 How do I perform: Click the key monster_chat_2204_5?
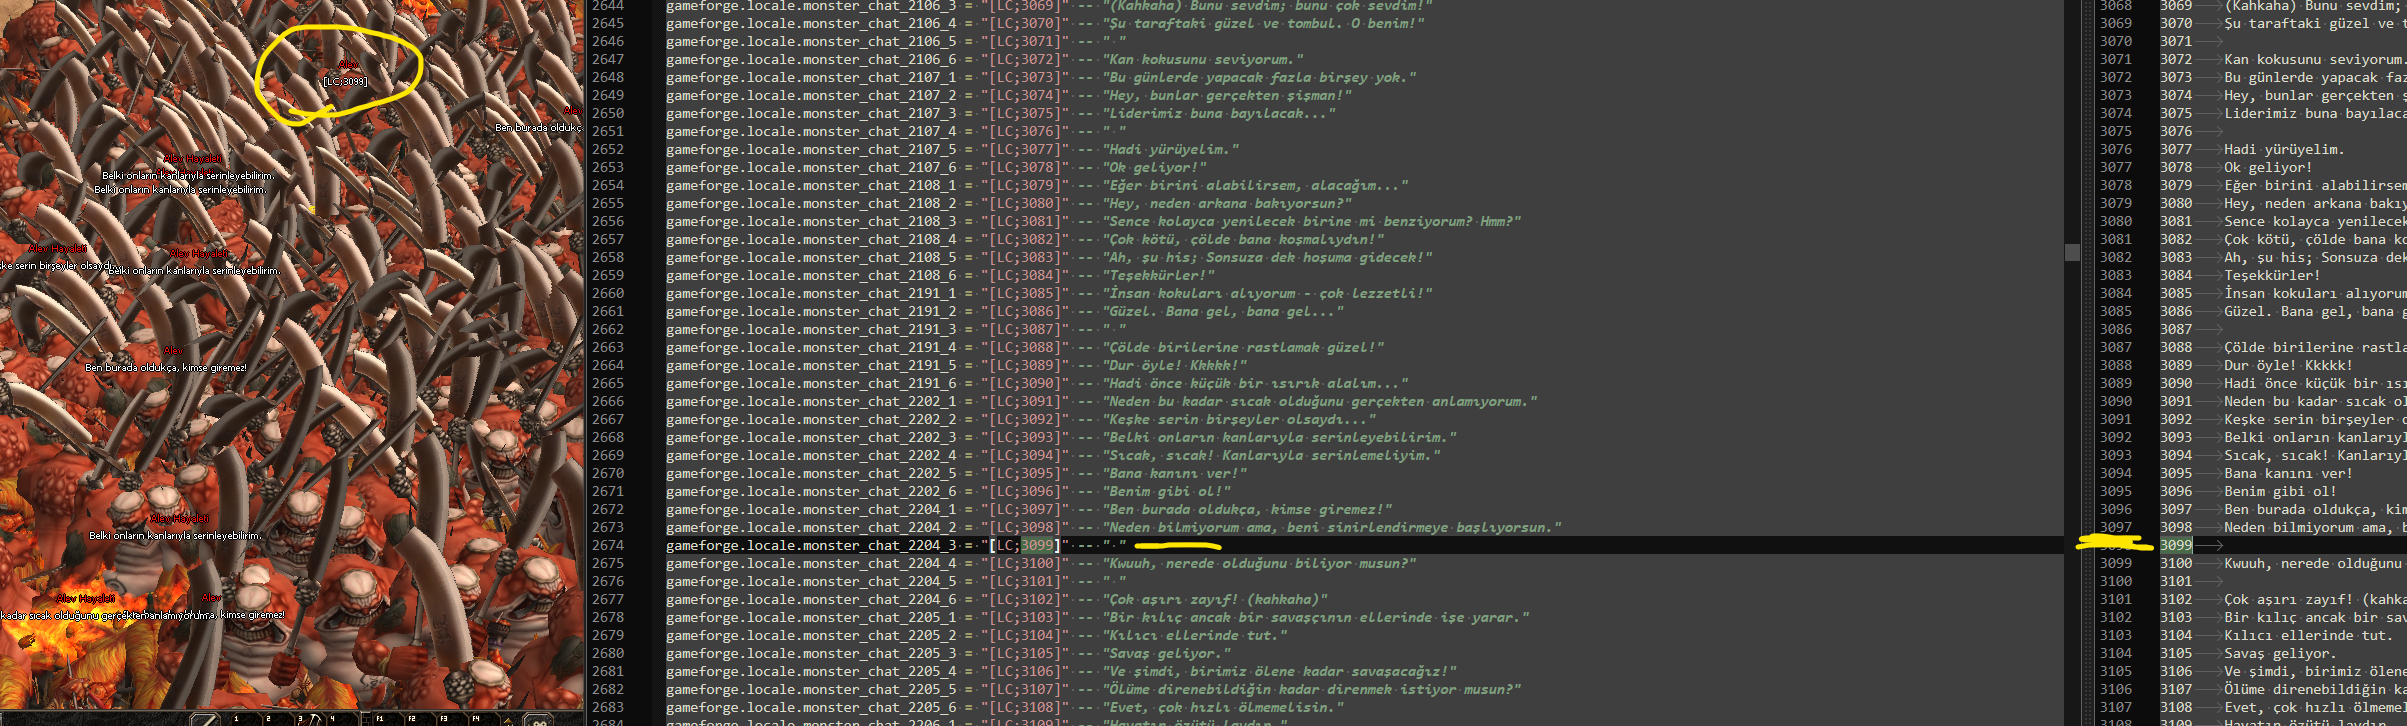tap(811, 581)
